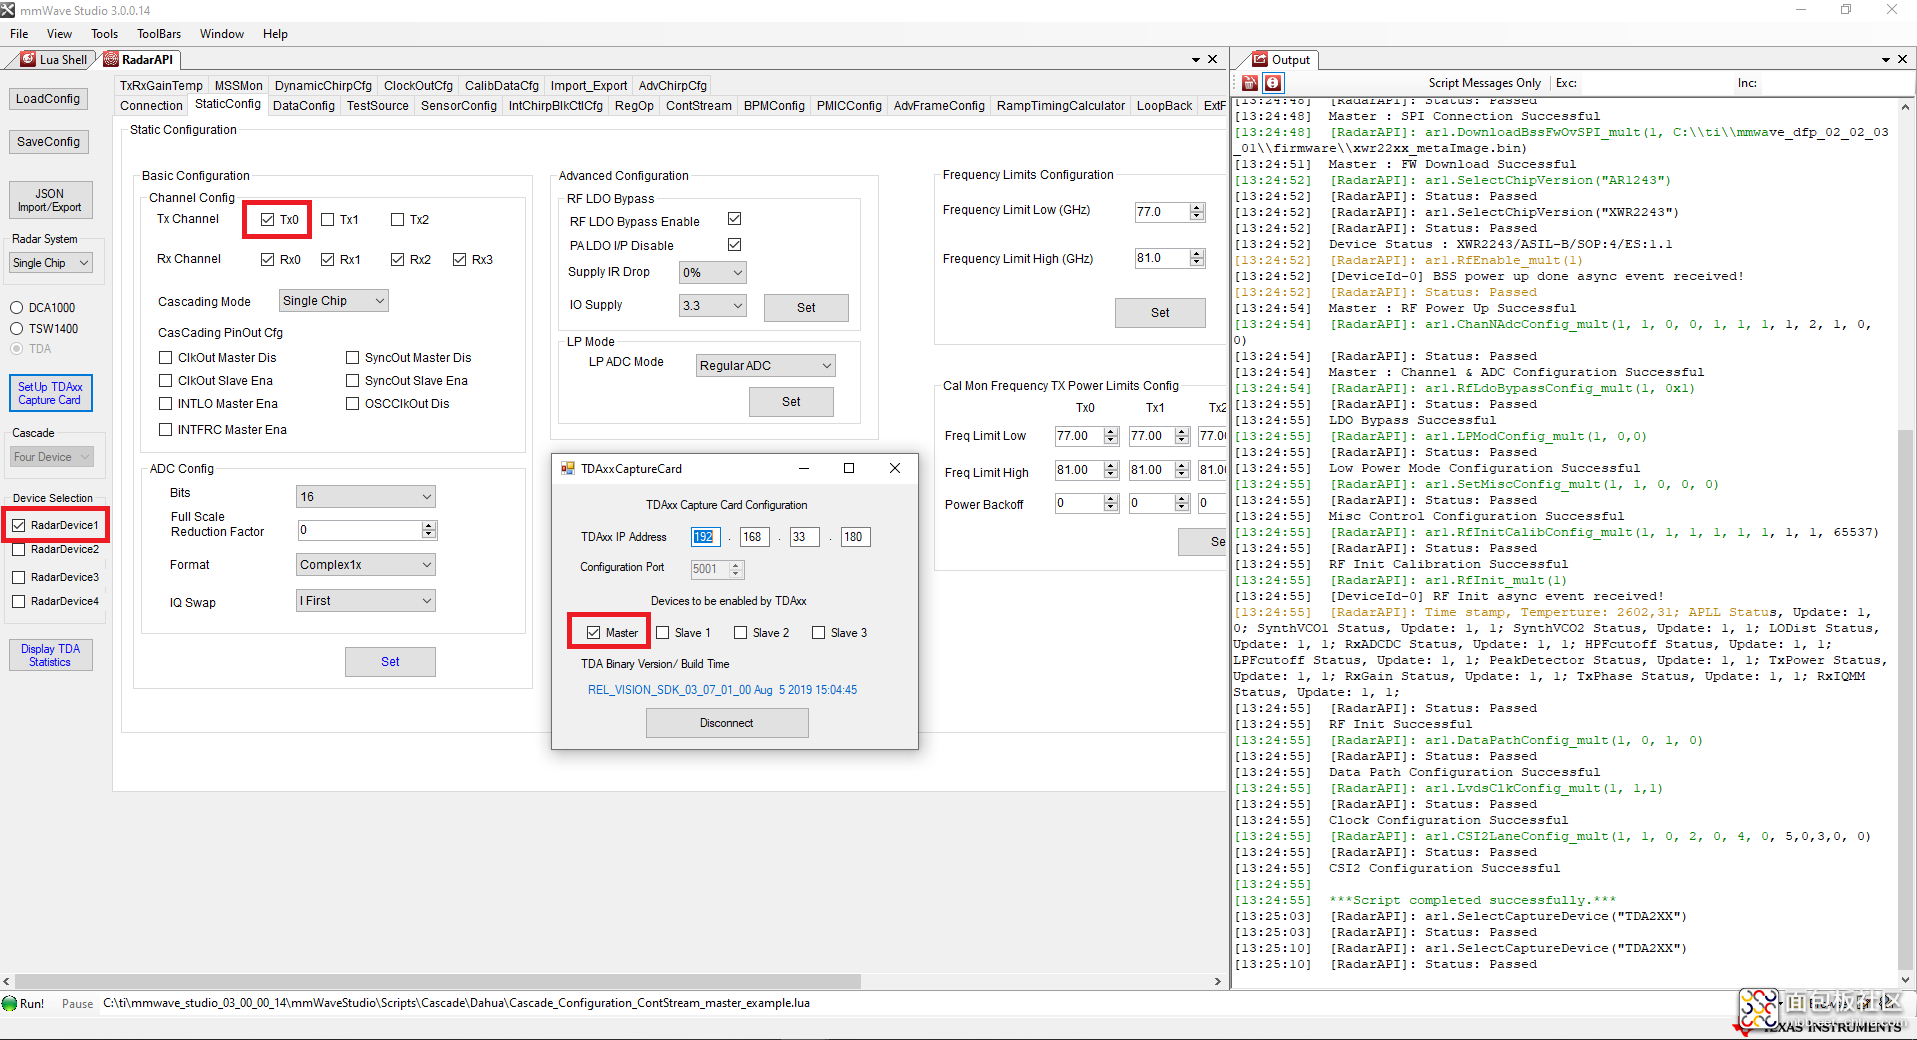This screenshot has width=1917, height=1040.
Task: Open the Cascading Mode dropdown
Action: click(333, 301)
